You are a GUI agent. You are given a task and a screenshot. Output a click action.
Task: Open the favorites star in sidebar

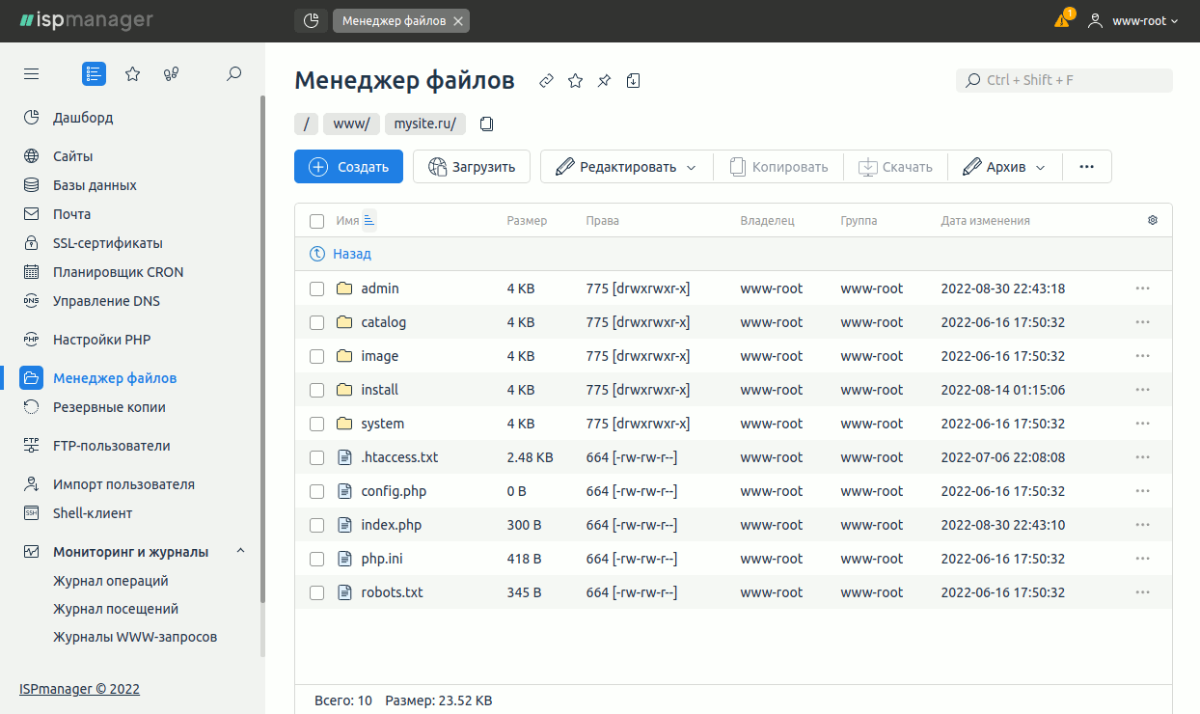(132, 74)
